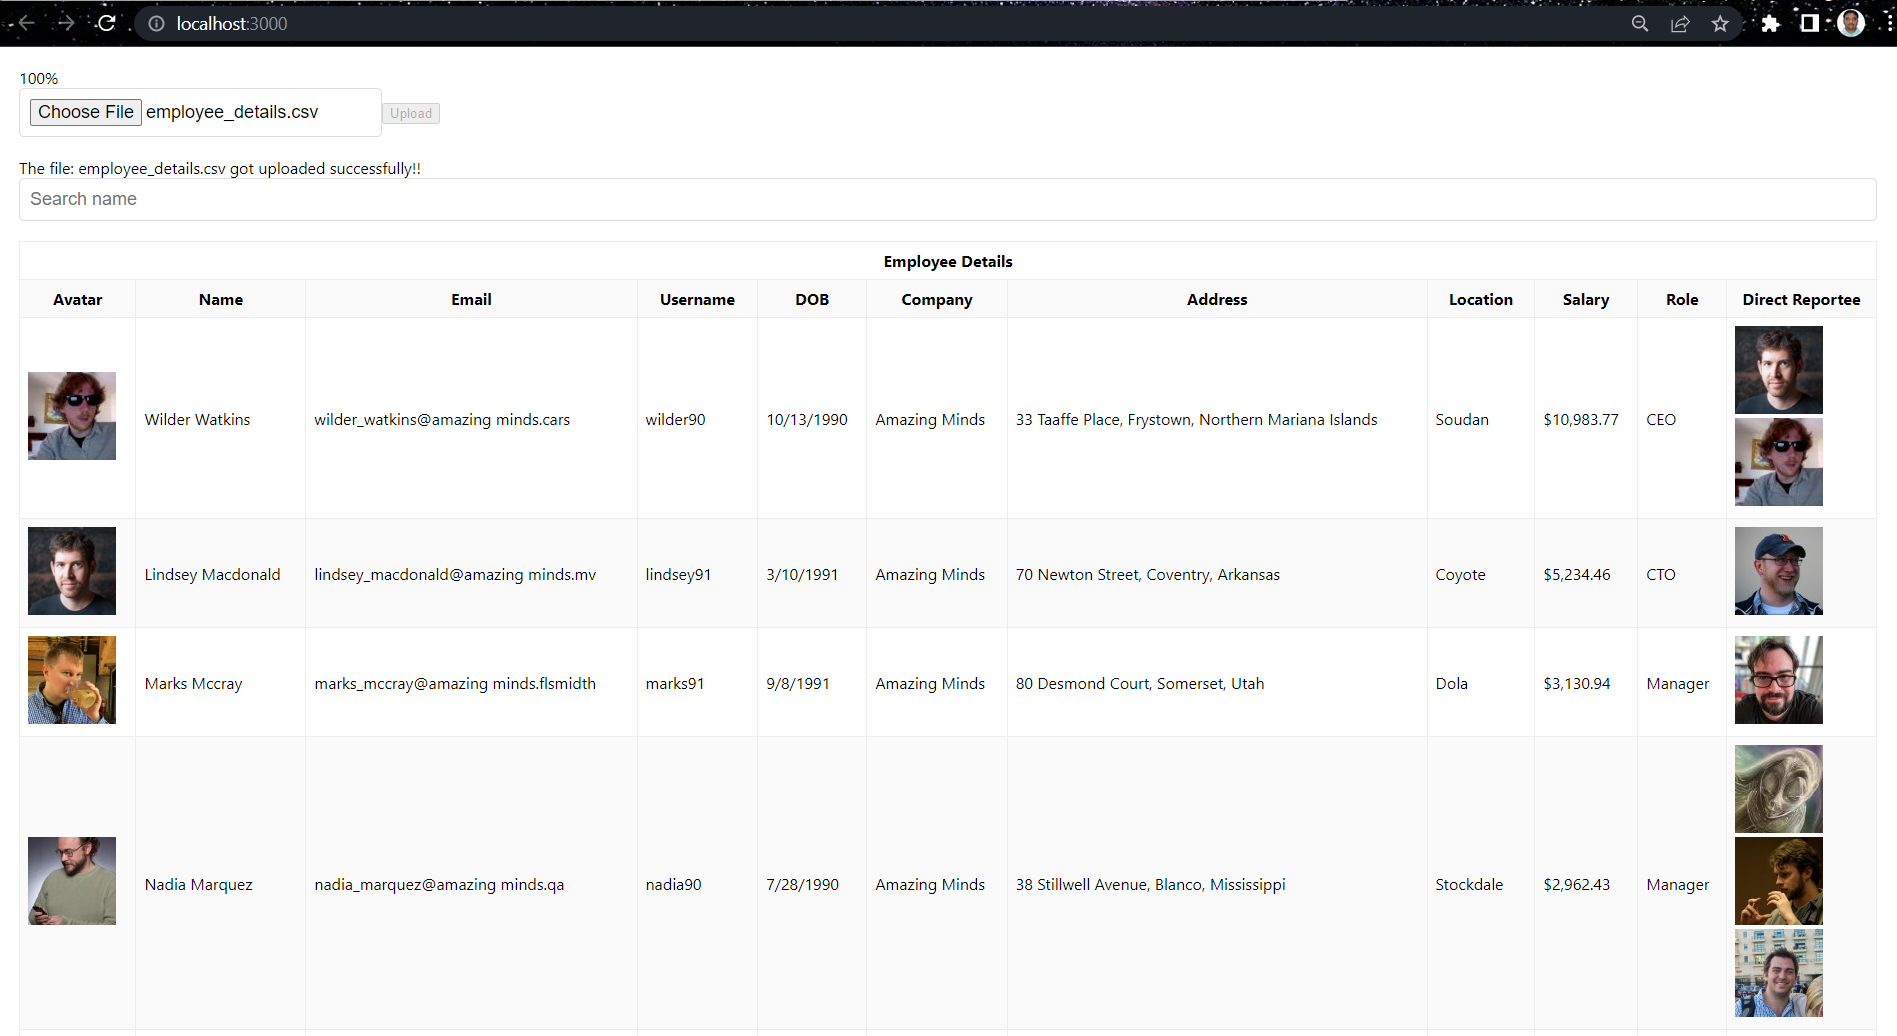Open the Choose File picker
Screen dimensions: 1897x1036
point(86,112)
